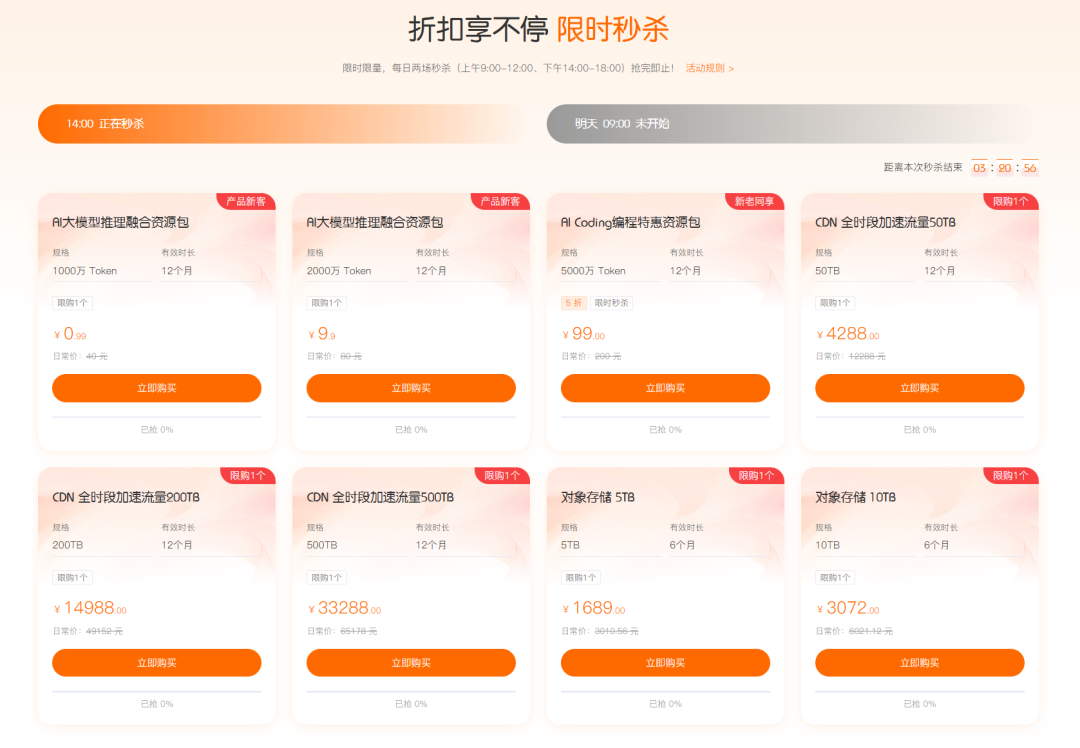Click the 限时秒杀 tag on the AI Coding card
This screenshot has width=1080, height=748.
click(612, 303)
